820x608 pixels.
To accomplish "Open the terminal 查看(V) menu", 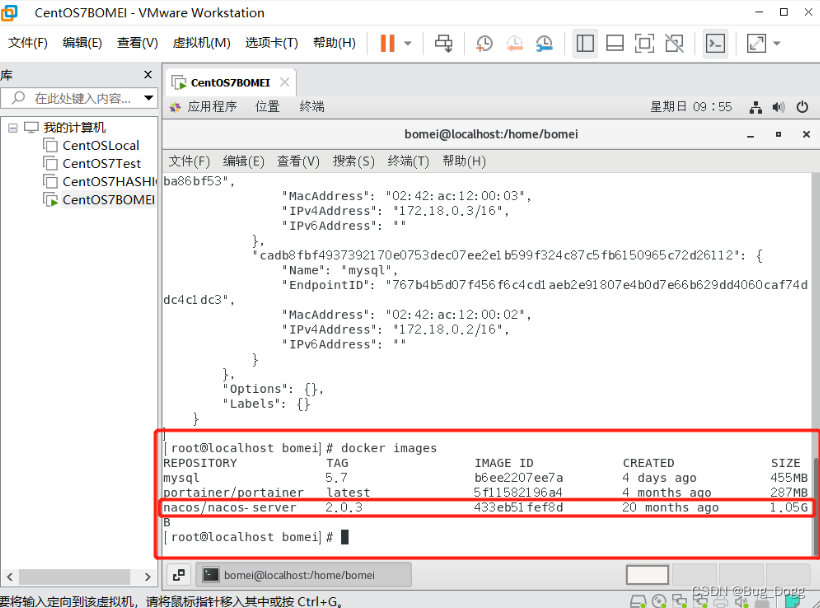I will coord(298,161).
